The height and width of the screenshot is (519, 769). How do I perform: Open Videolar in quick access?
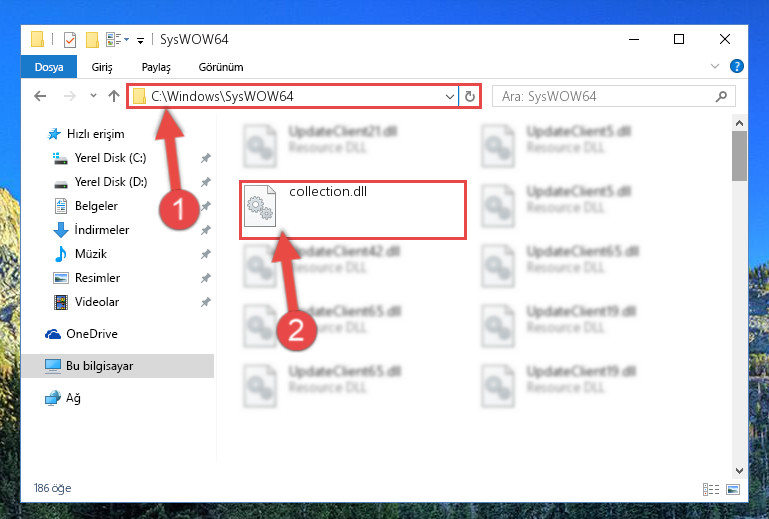click(x=86, y=302)
